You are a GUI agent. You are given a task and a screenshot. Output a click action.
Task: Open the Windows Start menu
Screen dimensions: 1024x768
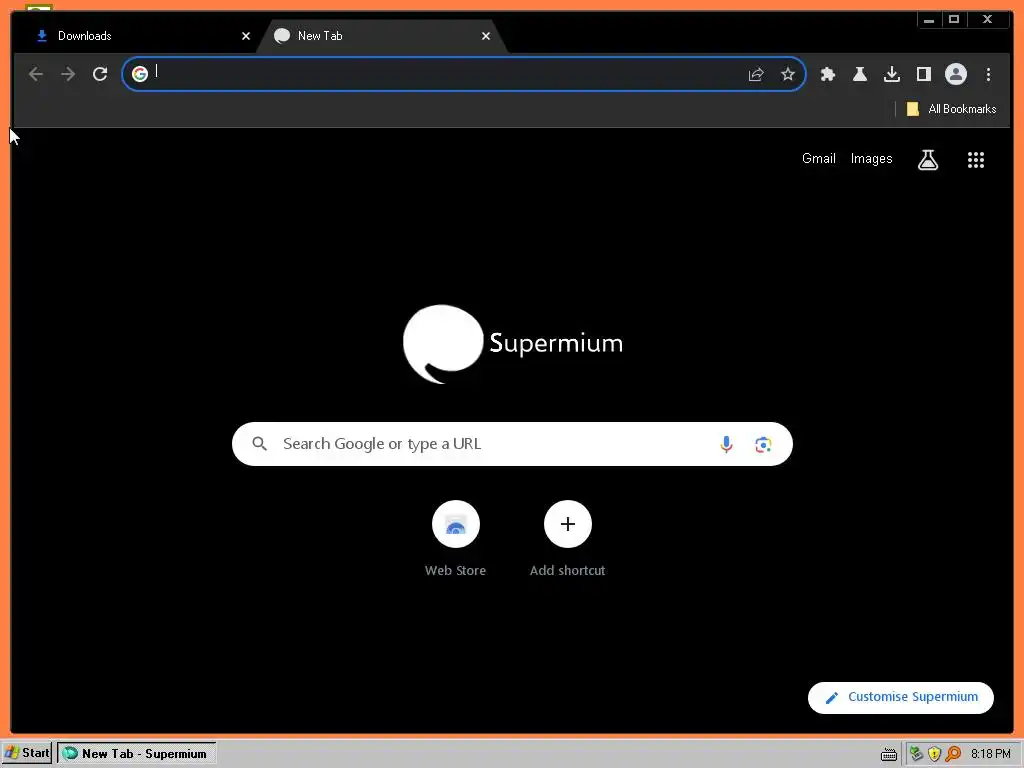[x=26, y=753]
